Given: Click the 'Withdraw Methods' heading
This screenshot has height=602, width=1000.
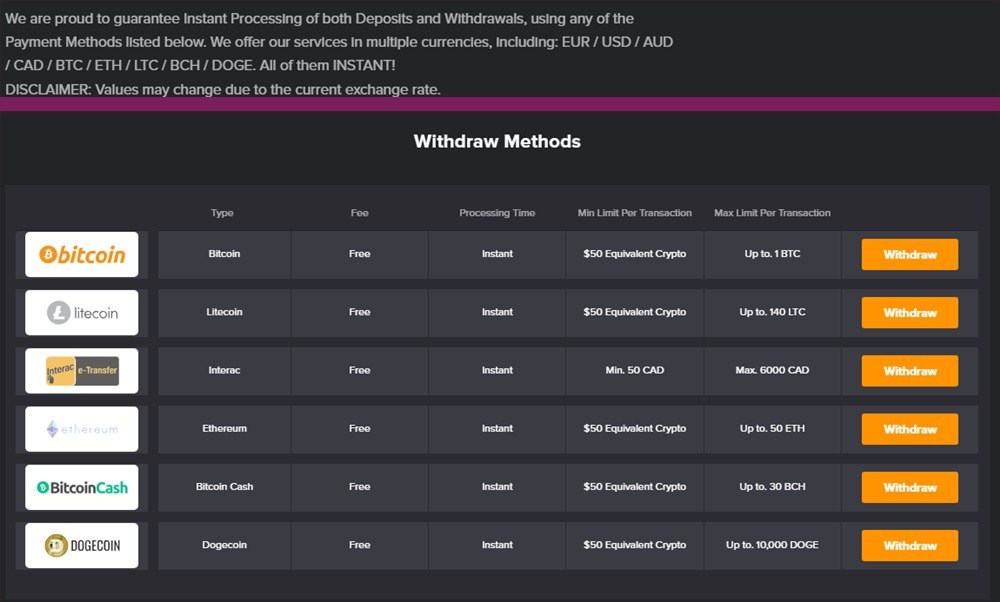Looking at the screenshot, I should 497,142.
